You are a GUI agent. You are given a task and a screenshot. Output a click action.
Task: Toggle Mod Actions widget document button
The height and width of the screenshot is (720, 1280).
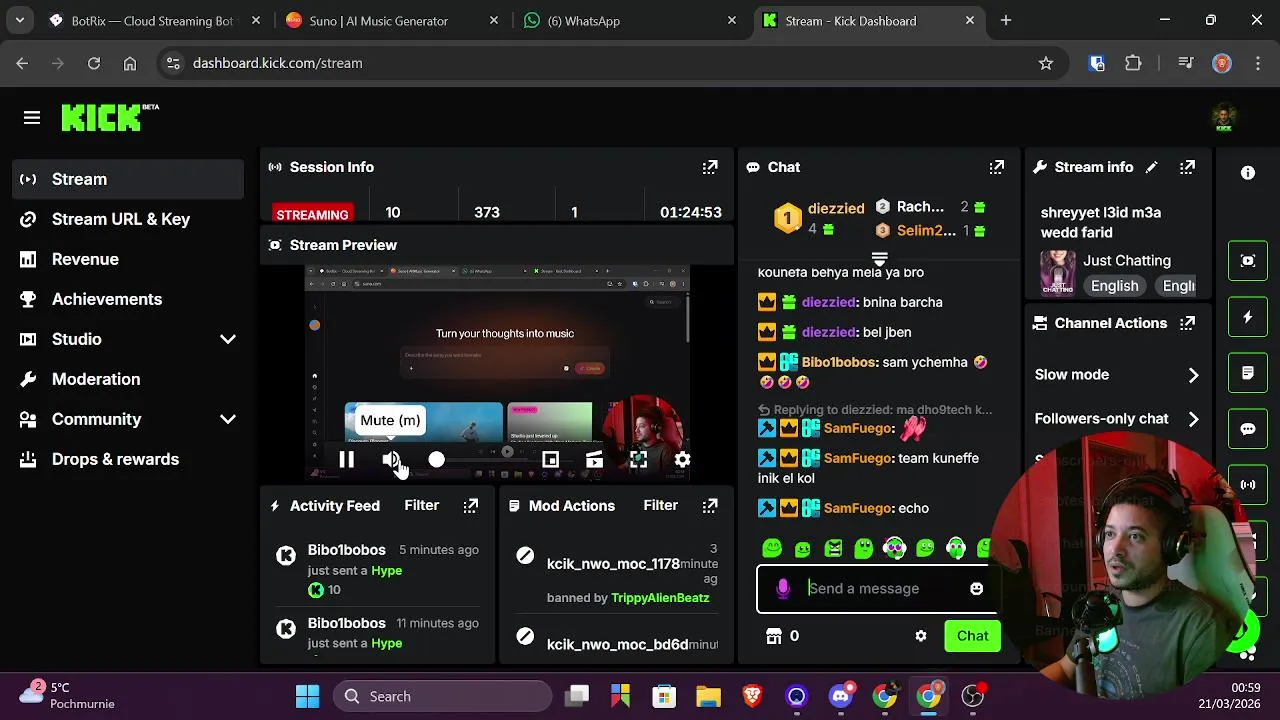pos(1248,373)
